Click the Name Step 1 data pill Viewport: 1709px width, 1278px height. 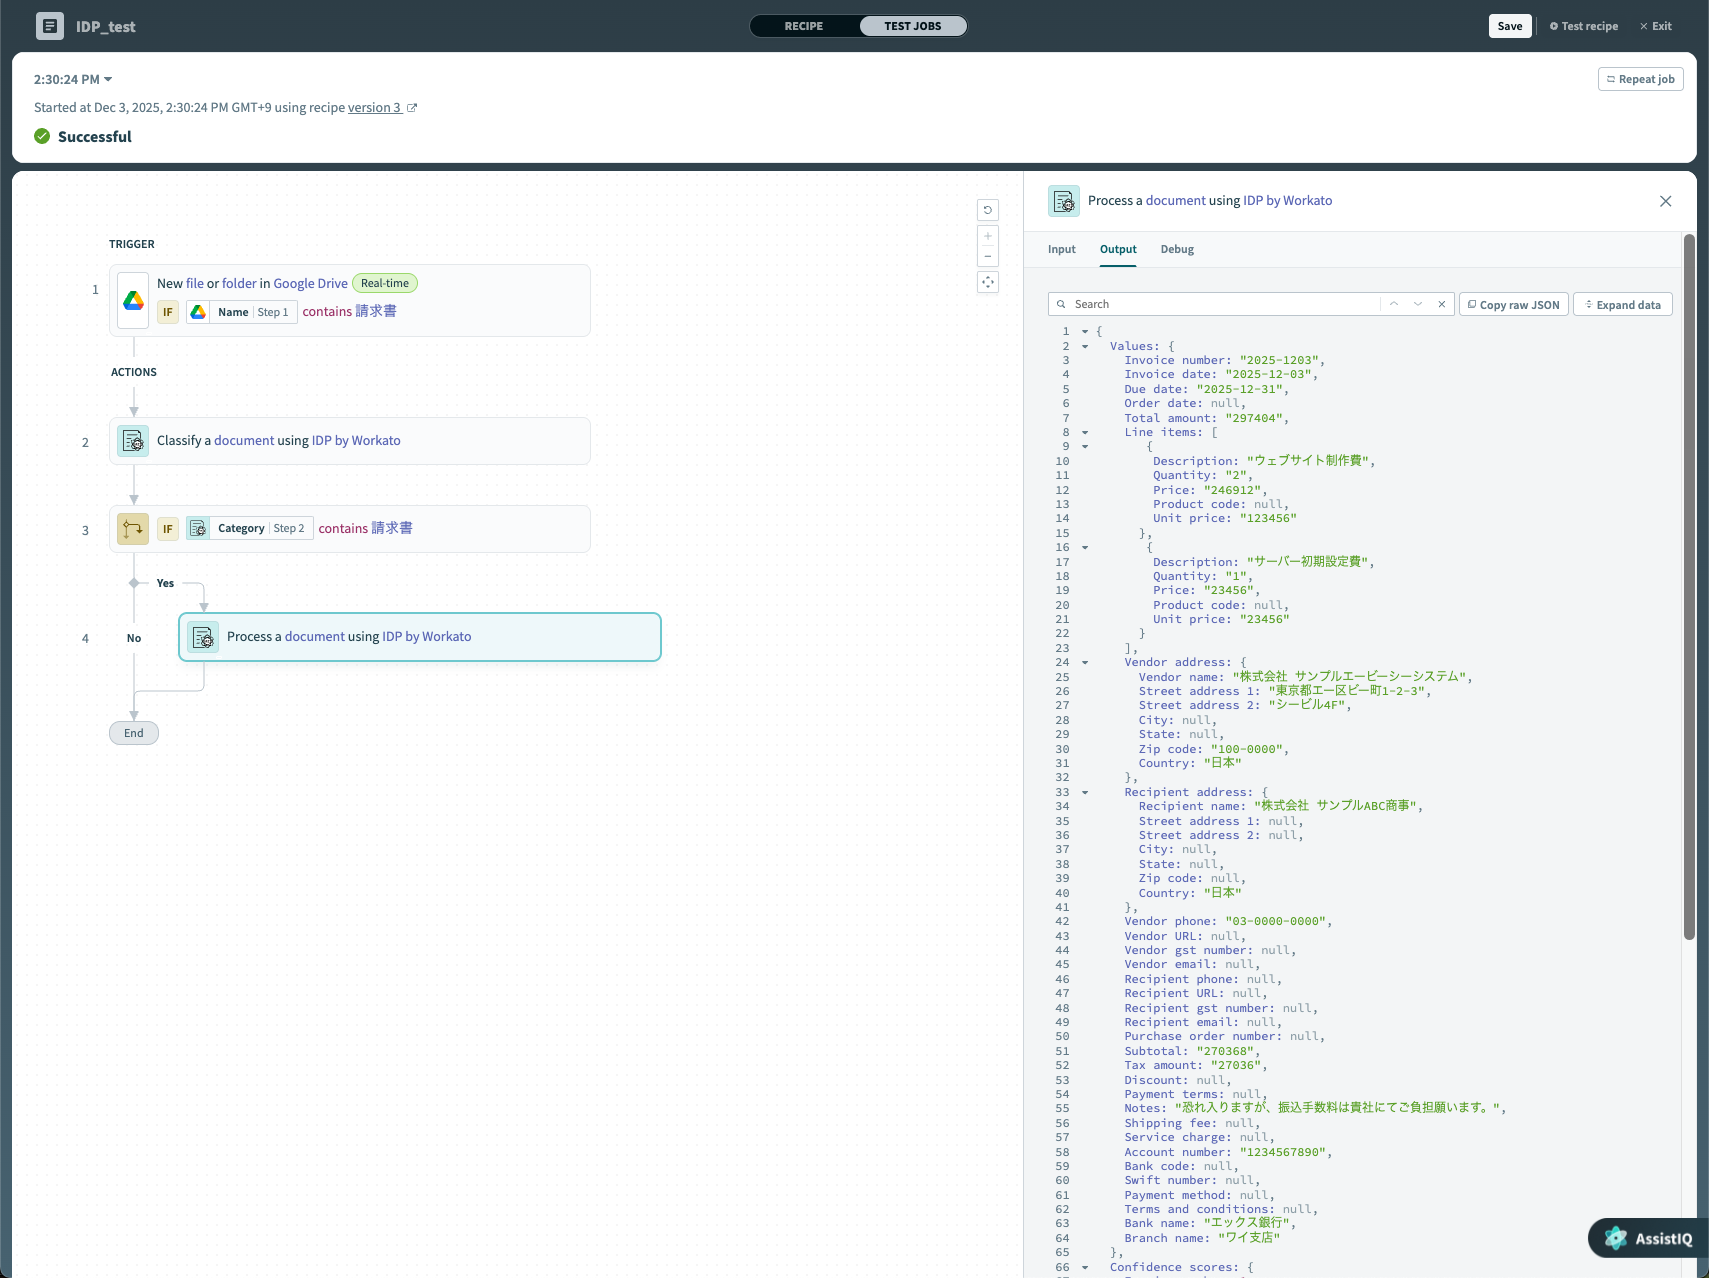coord(241,312)
